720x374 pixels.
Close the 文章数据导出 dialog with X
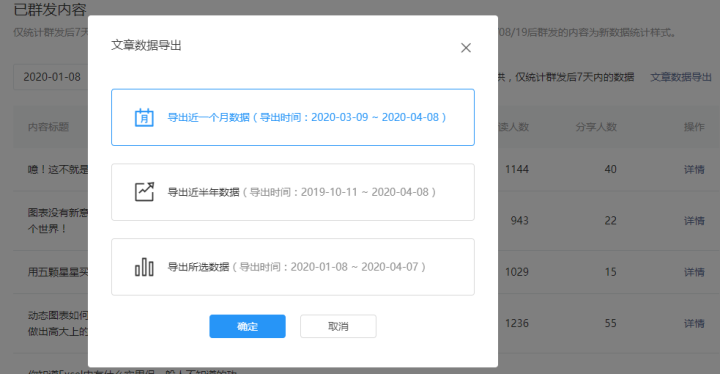466,48
